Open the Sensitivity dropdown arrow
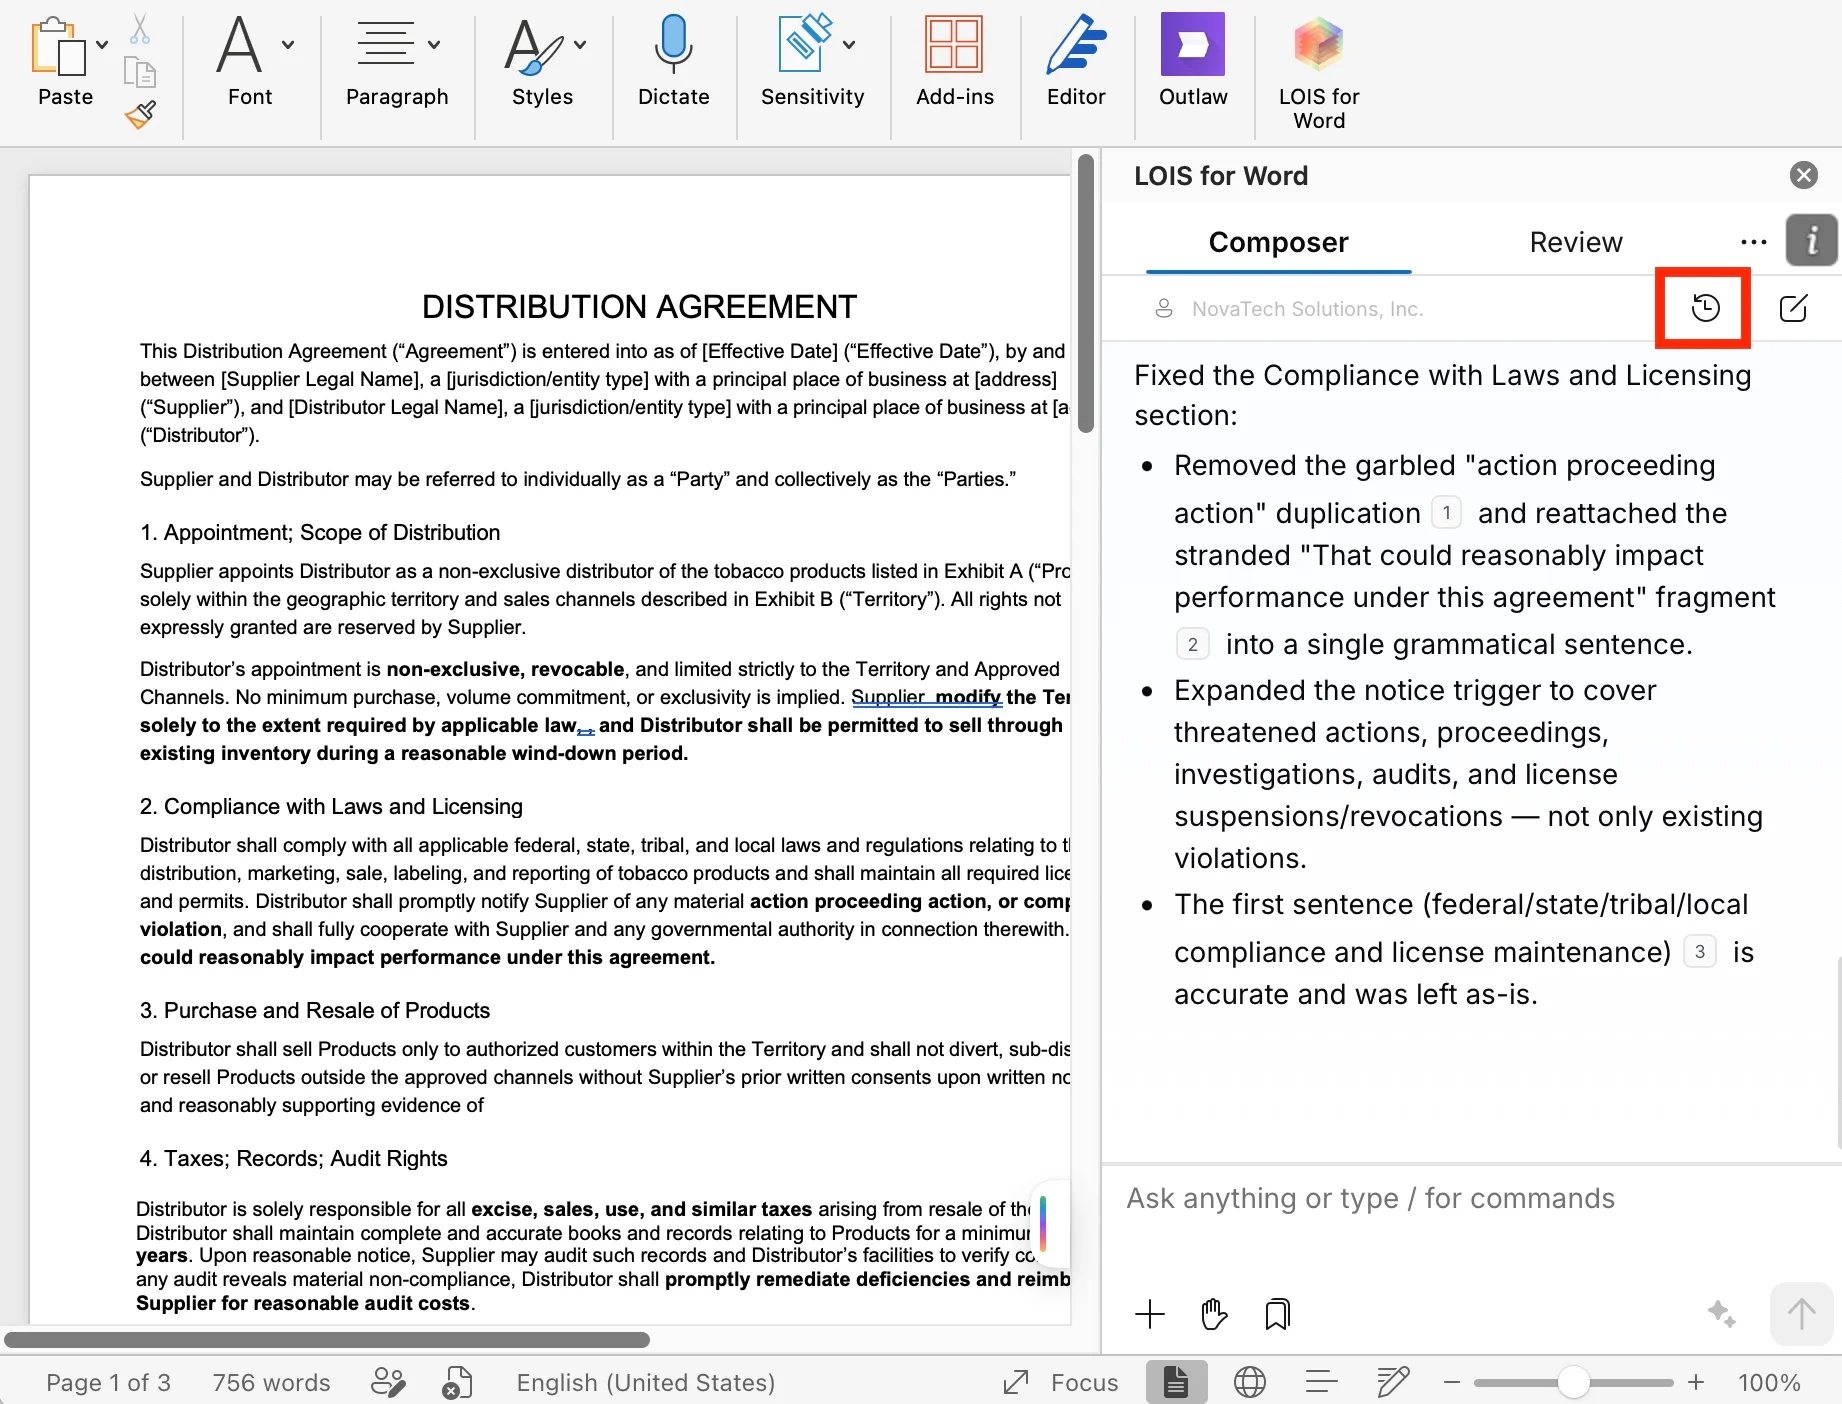This screenshot has width=1842, height=1404. 849,45
